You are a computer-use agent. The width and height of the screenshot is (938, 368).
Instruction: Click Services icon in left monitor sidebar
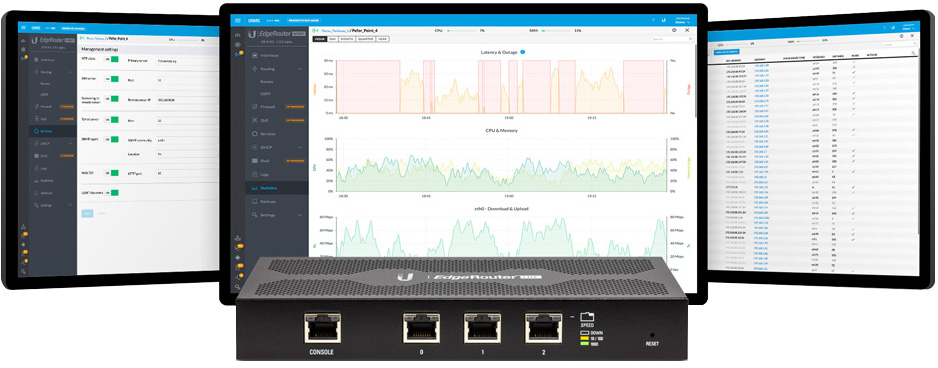[x=37, y=130]
